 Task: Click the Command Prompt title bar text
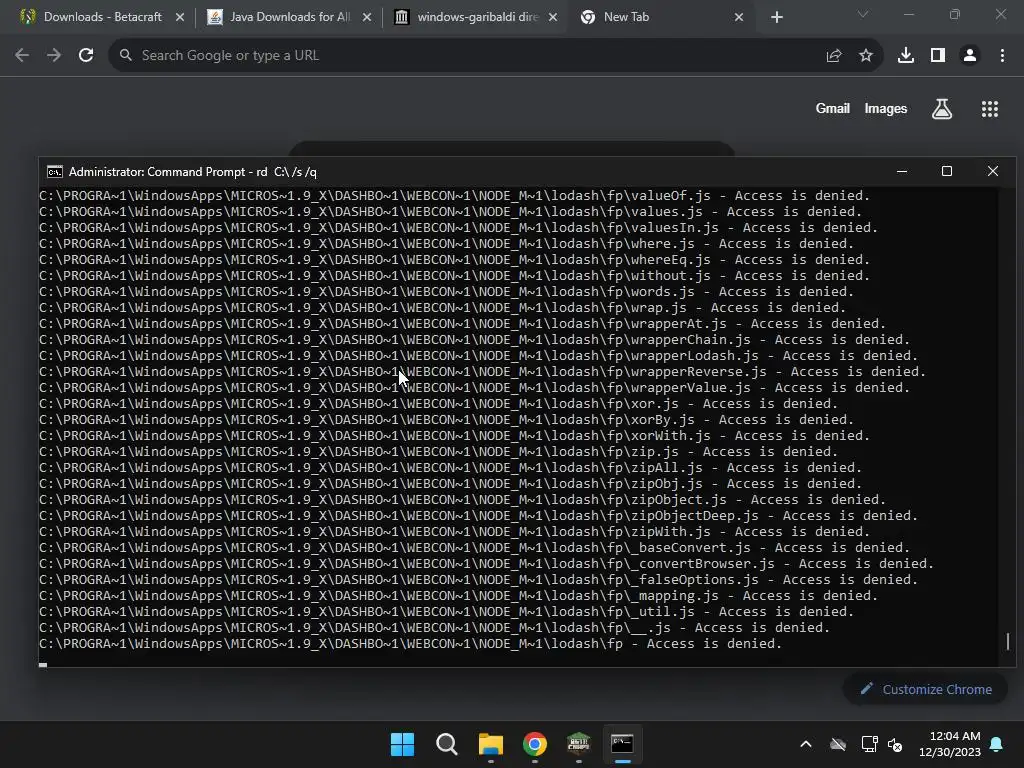coord(193,172)
